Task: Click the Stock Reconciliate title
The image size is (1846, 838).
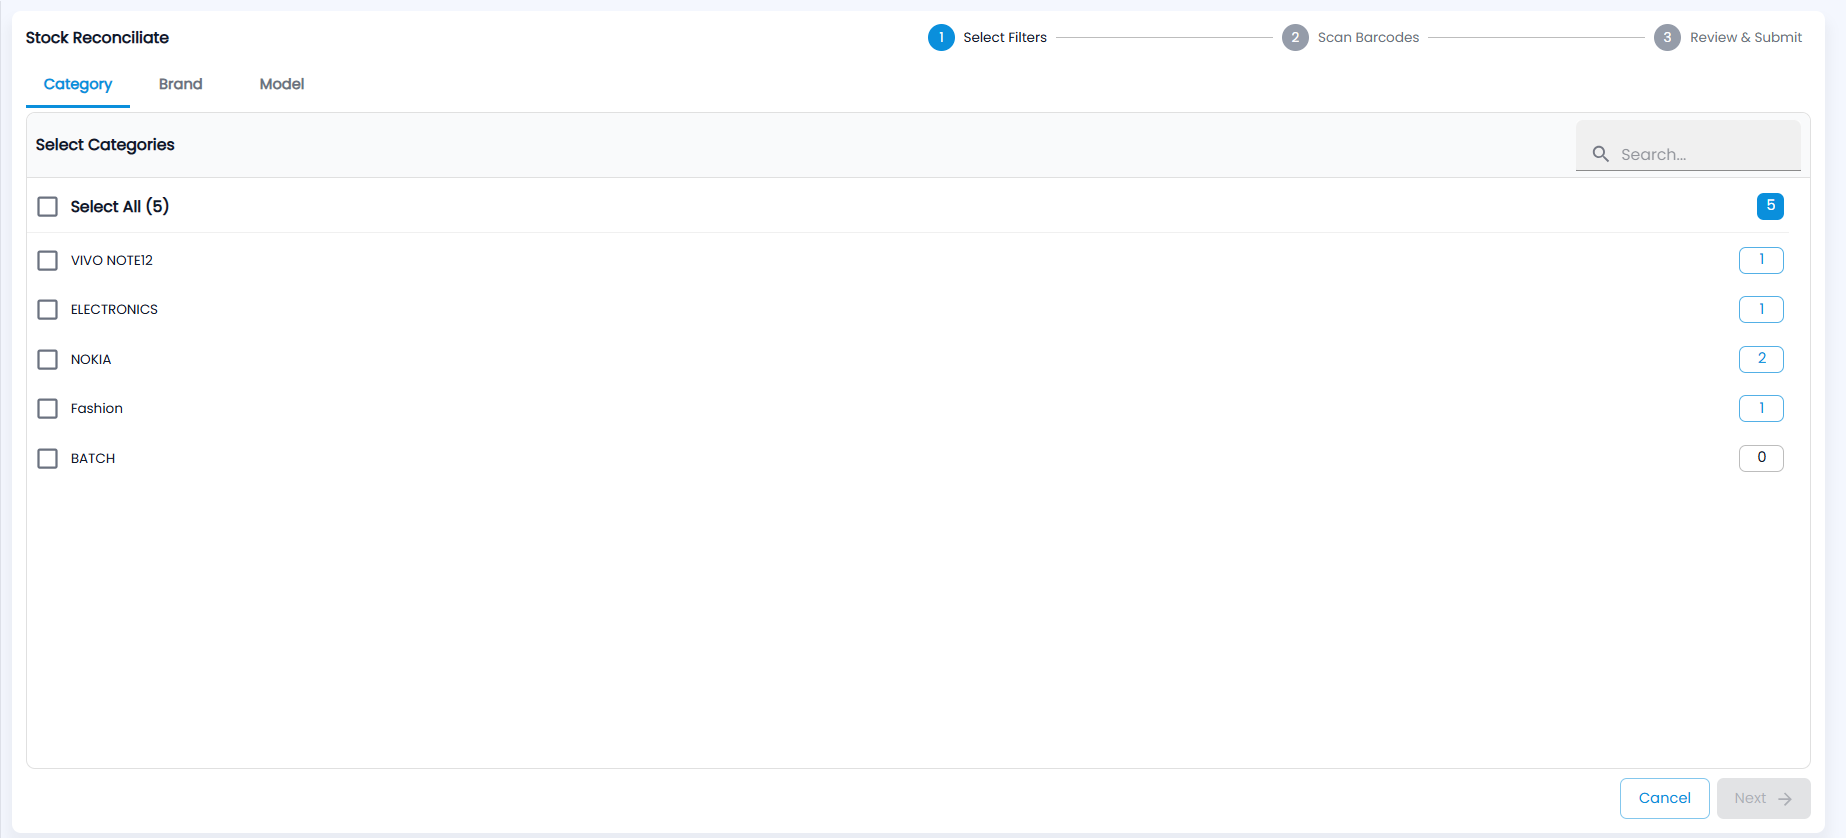Action: tap(97, 38)
